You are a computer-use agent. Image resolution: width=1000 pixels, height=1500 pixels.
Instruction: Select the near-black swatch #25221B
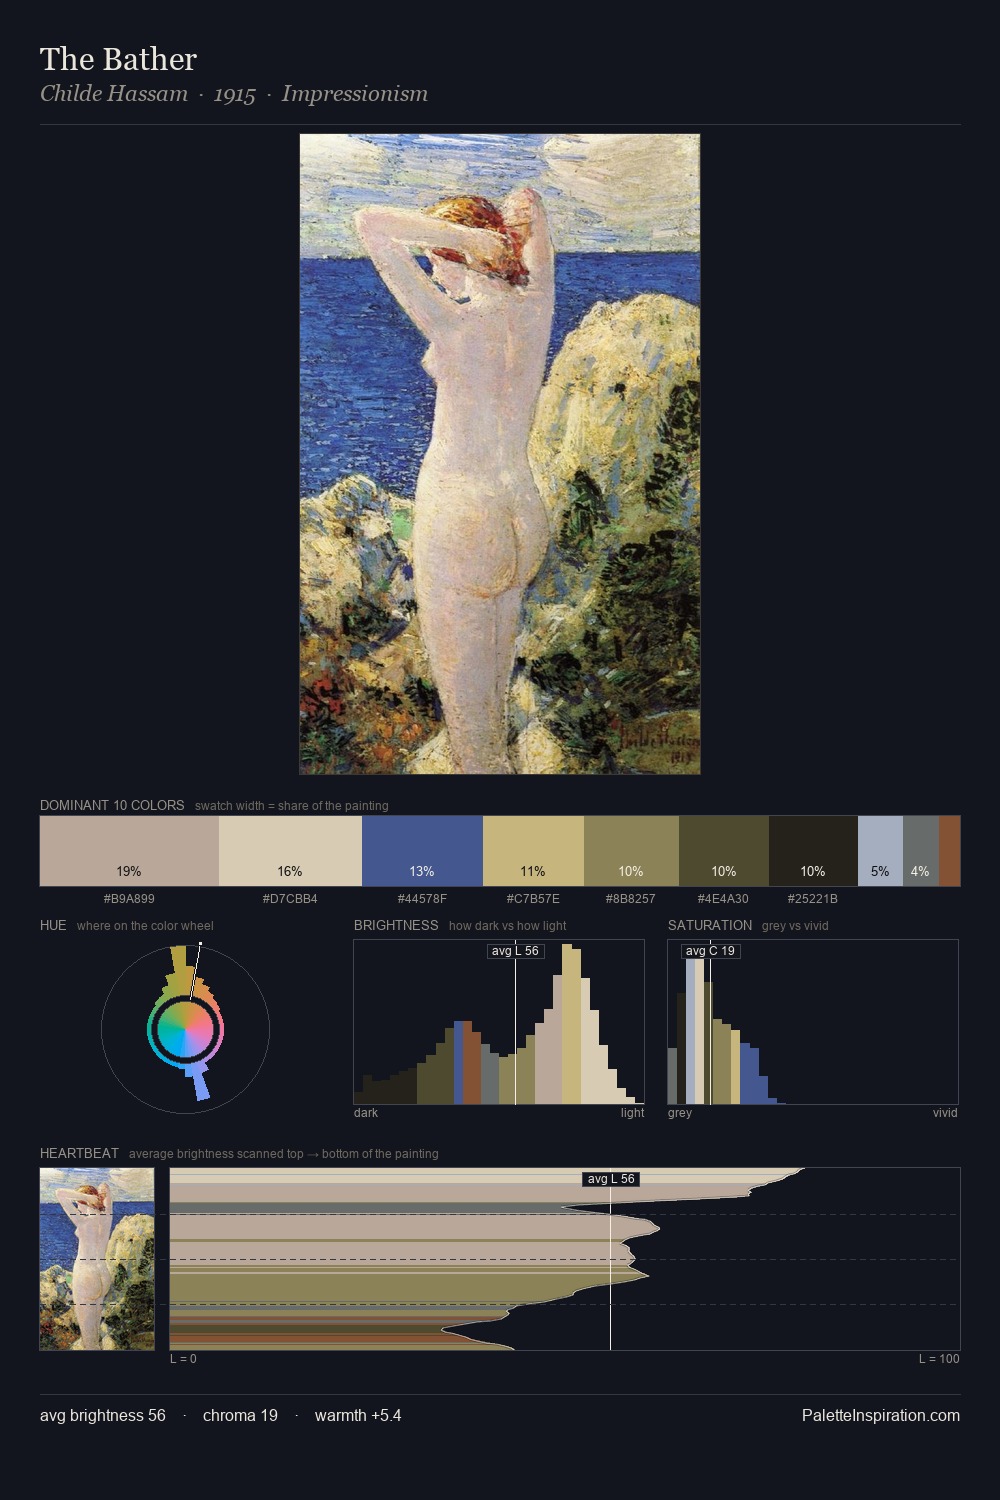point(813,851)
